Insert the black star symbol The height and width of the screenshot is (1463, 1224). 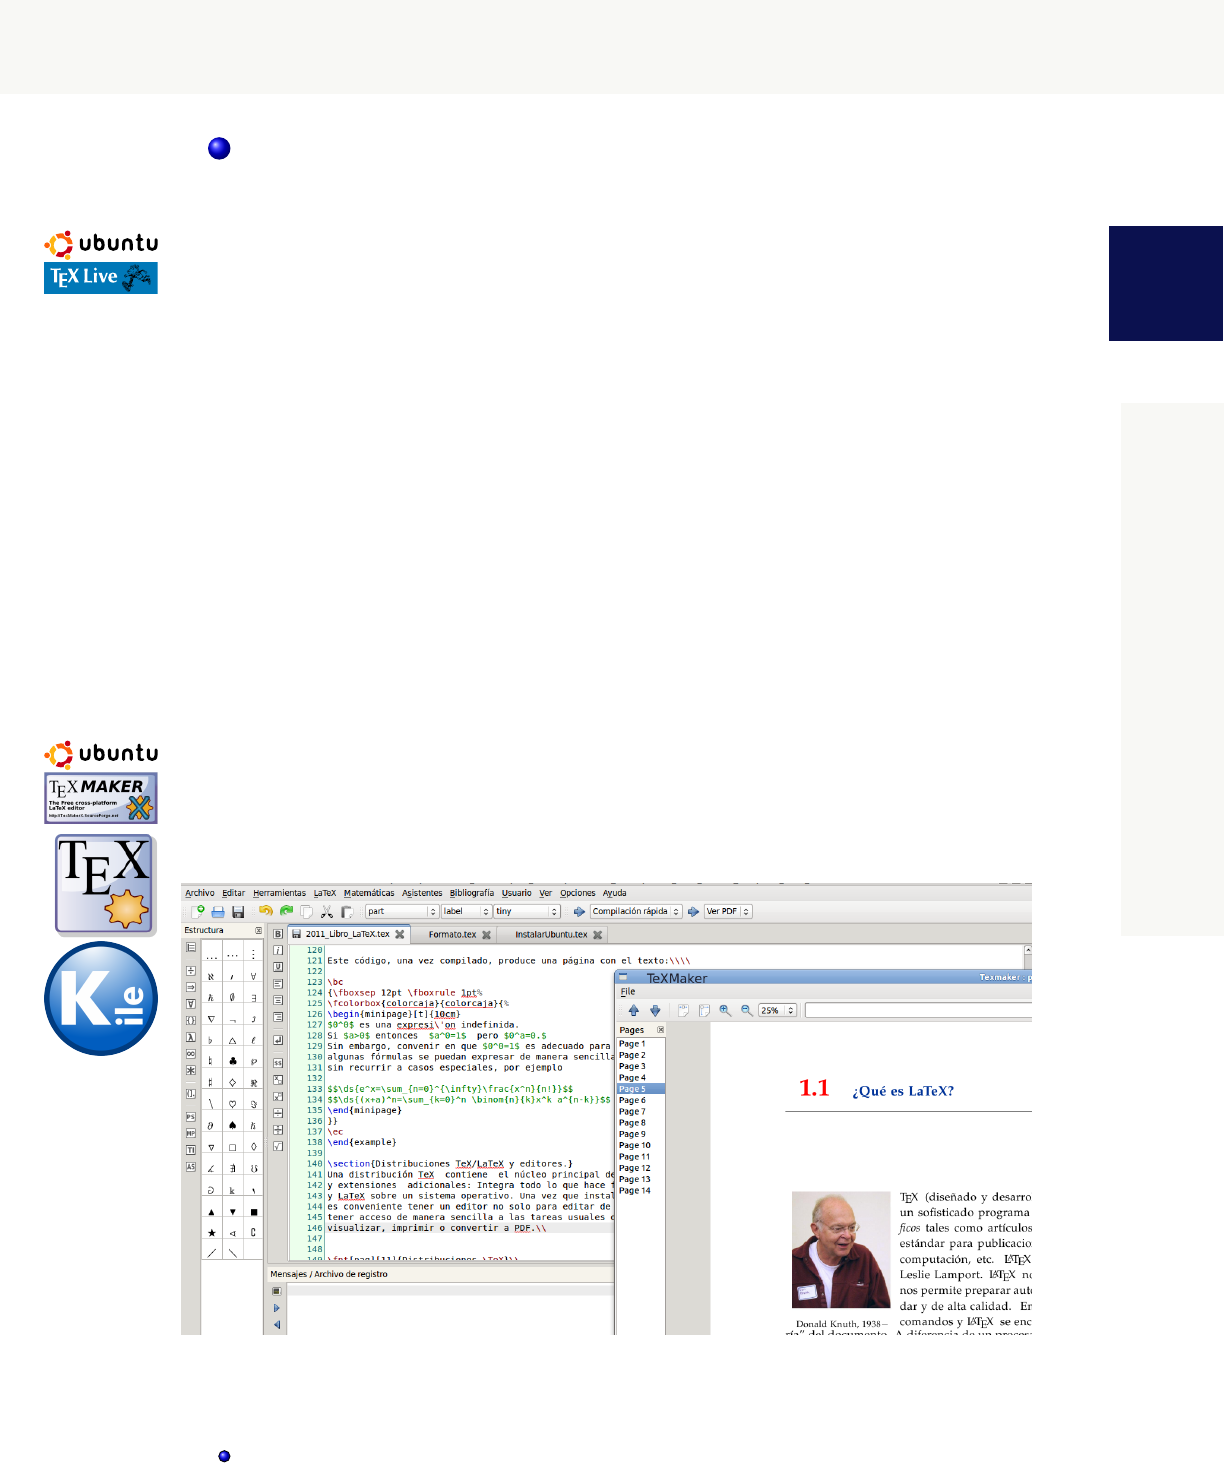[x=211, y=1232]
